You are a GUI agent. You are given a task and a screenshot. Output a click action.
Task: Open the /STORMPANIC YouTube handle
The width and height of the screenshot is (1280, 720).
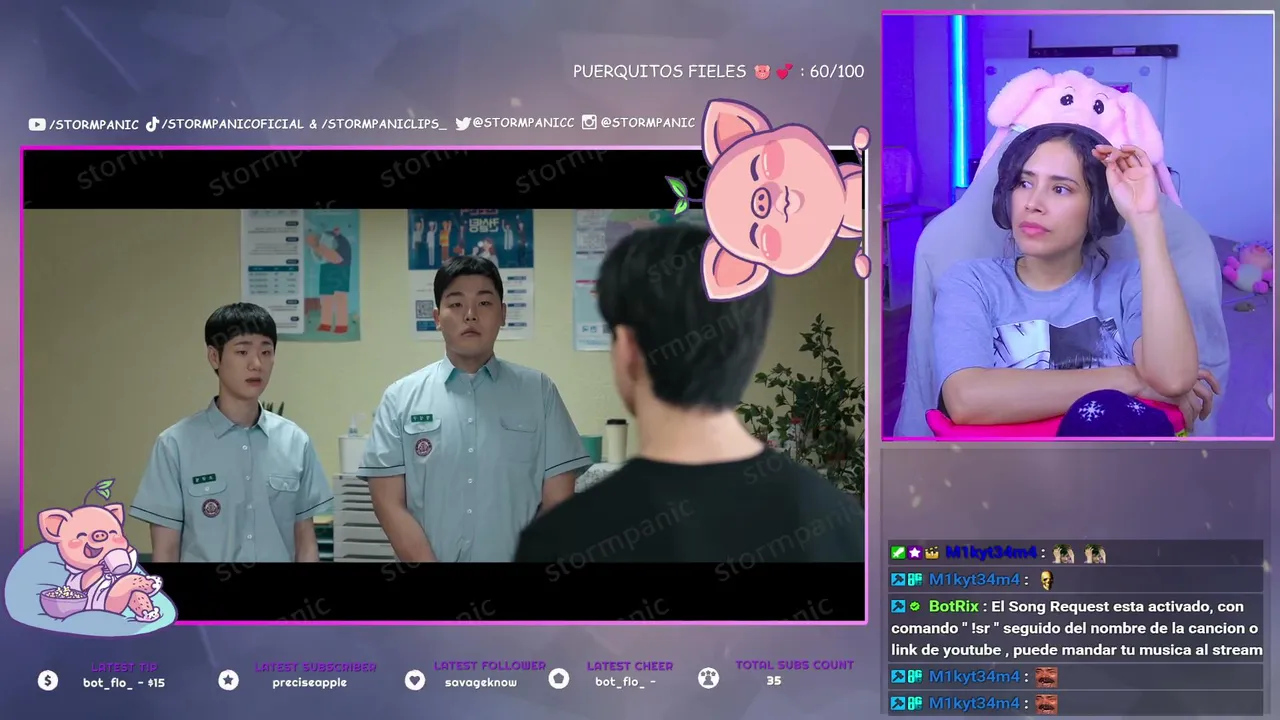[x=94, y=124]
